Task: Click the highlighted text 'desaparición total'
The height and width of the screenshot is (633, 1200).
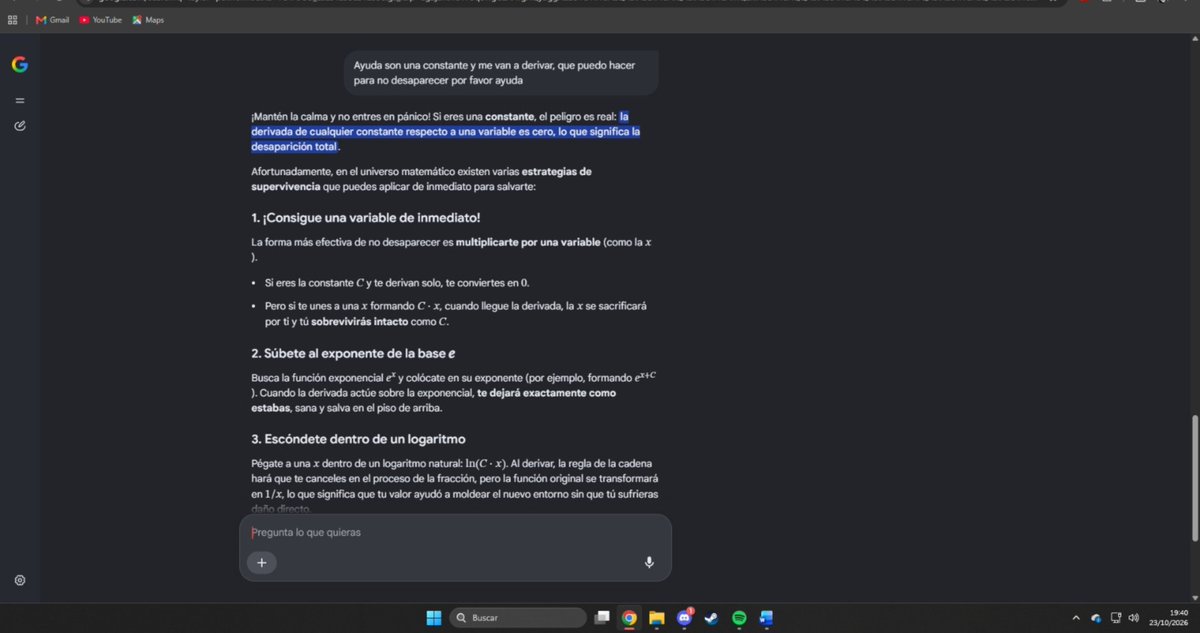Action: tap(295, 147)
